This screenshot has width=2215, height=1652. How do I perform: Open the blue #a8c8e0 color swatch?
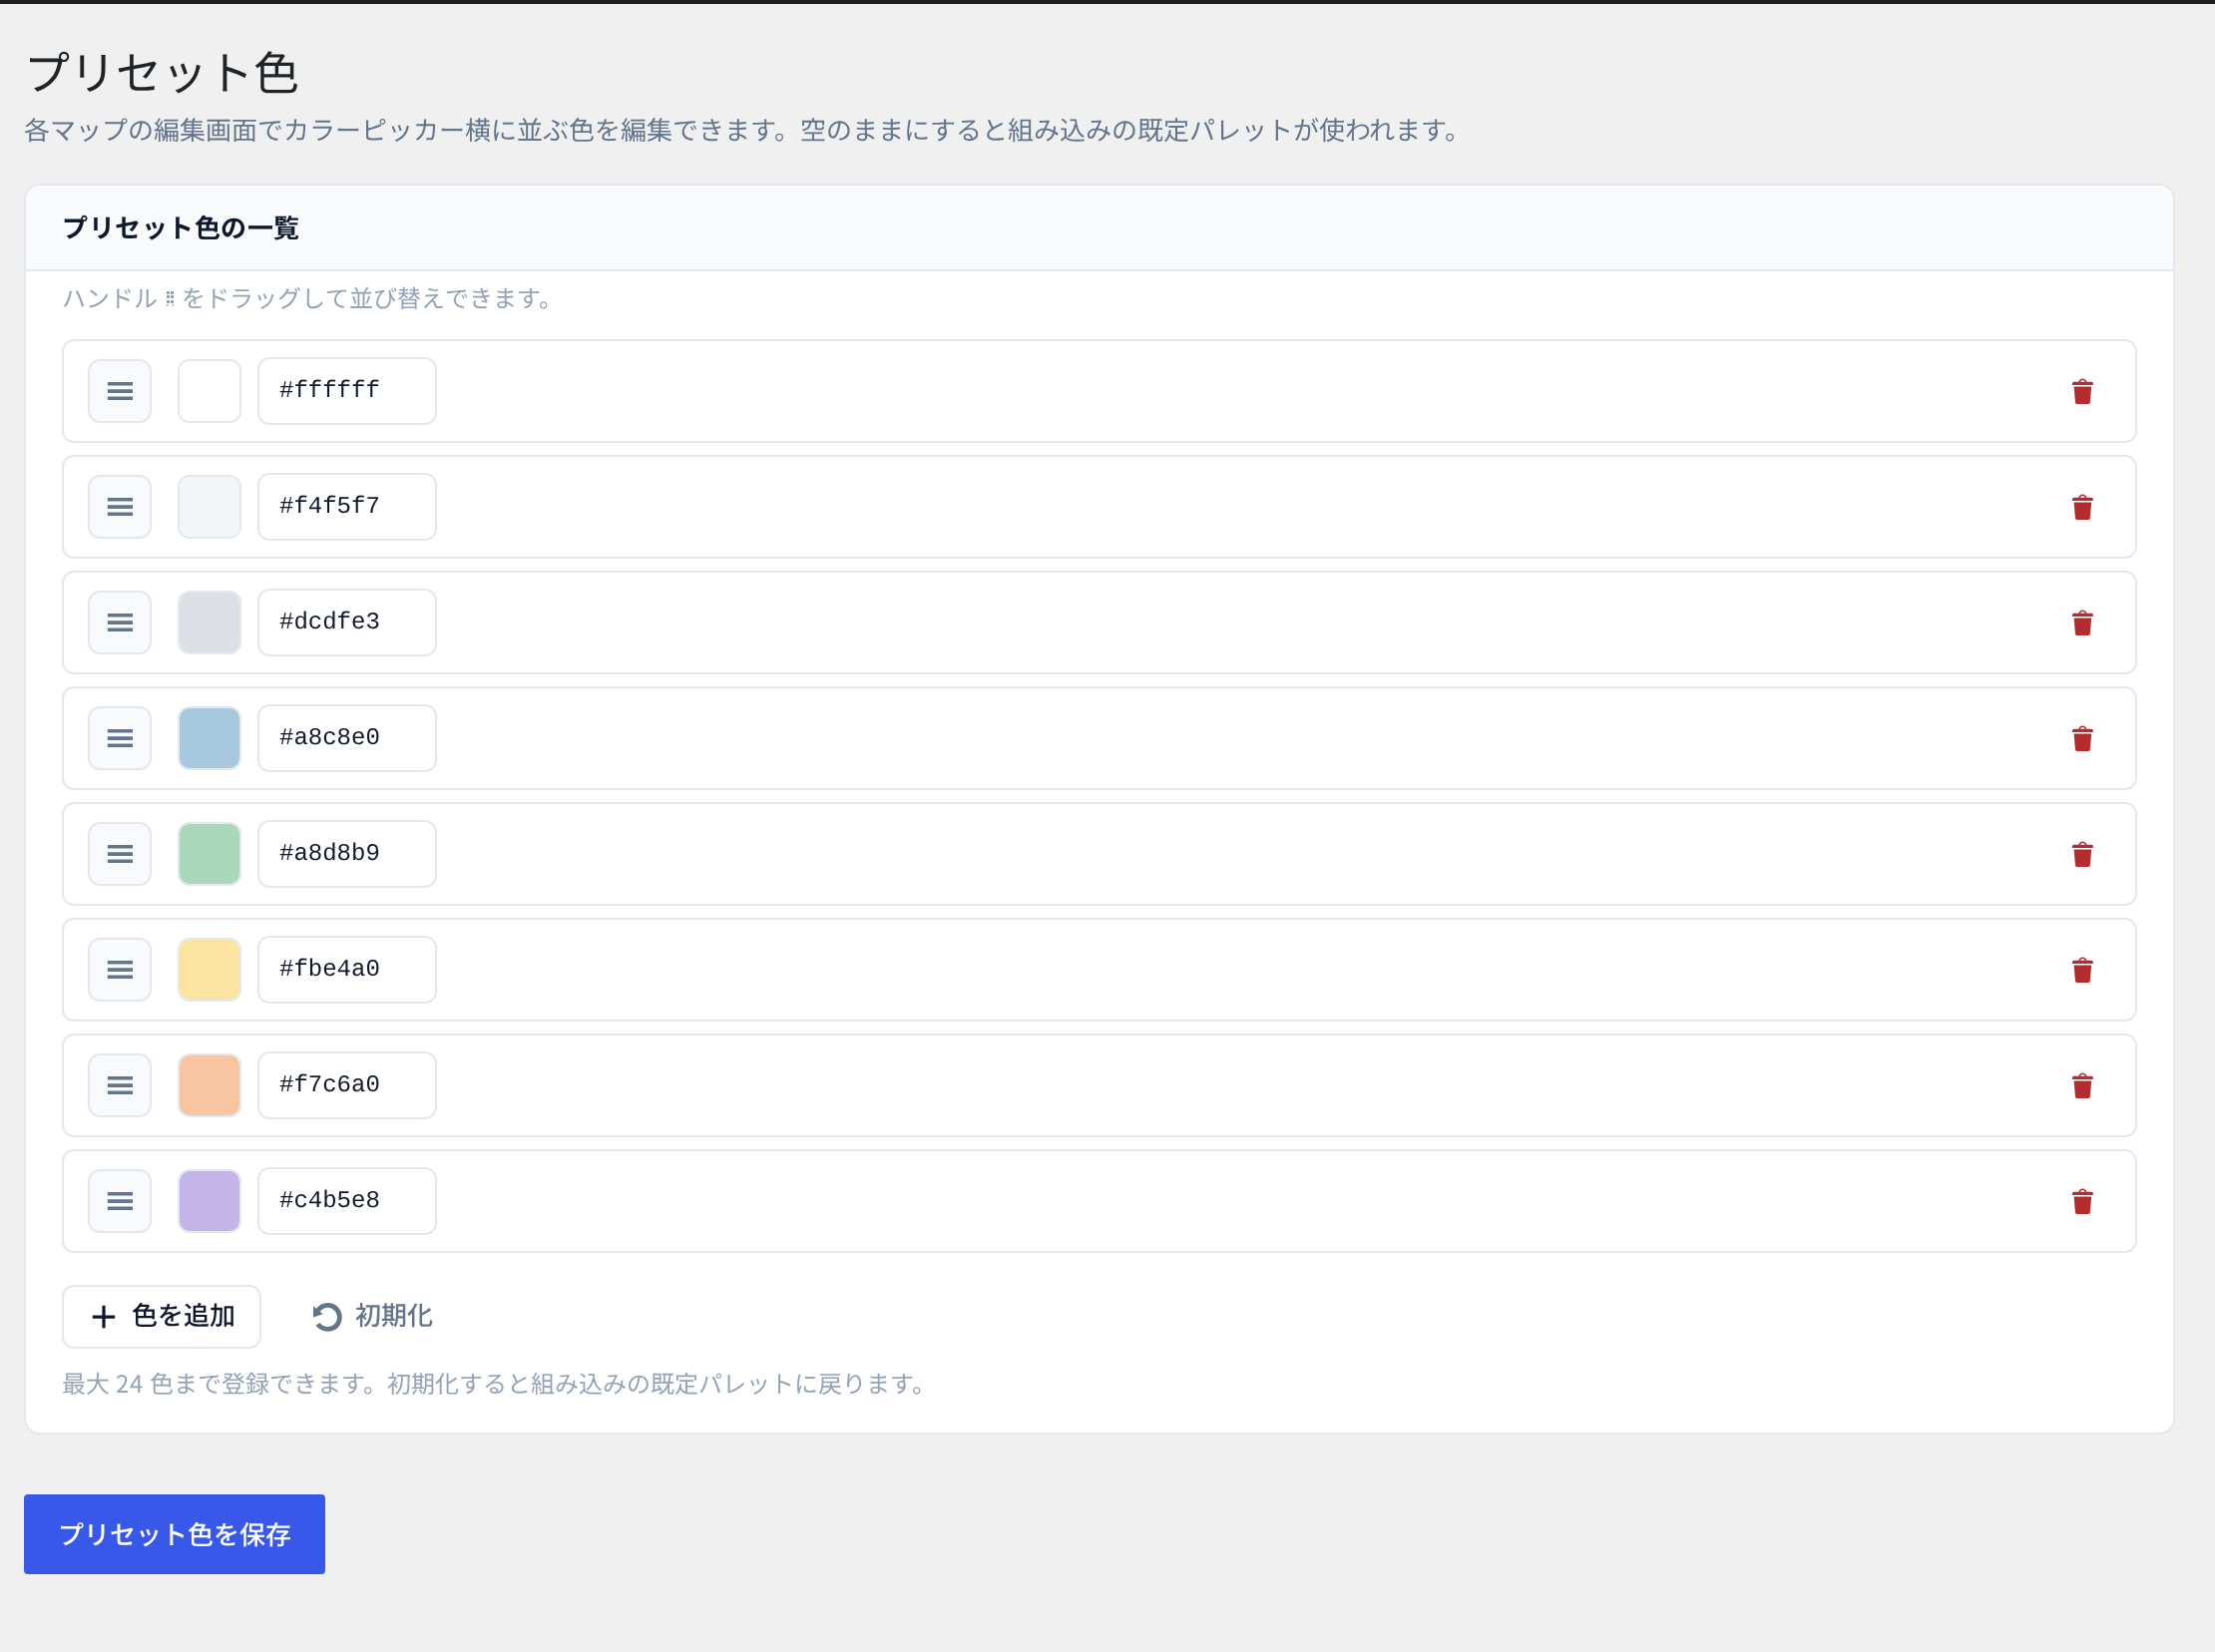(209, 738)
